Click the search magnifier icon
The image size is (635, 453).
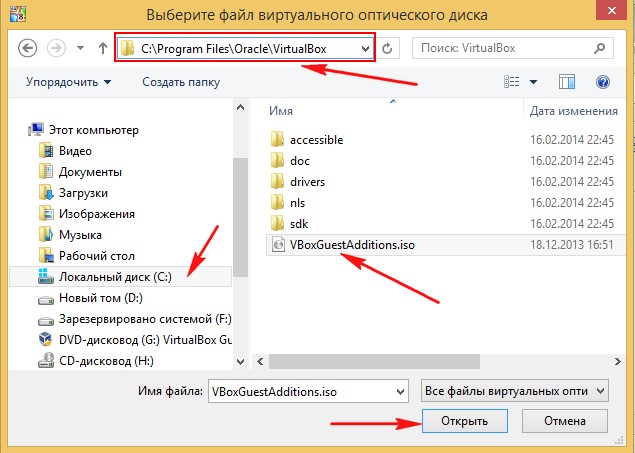pos(600,48)
